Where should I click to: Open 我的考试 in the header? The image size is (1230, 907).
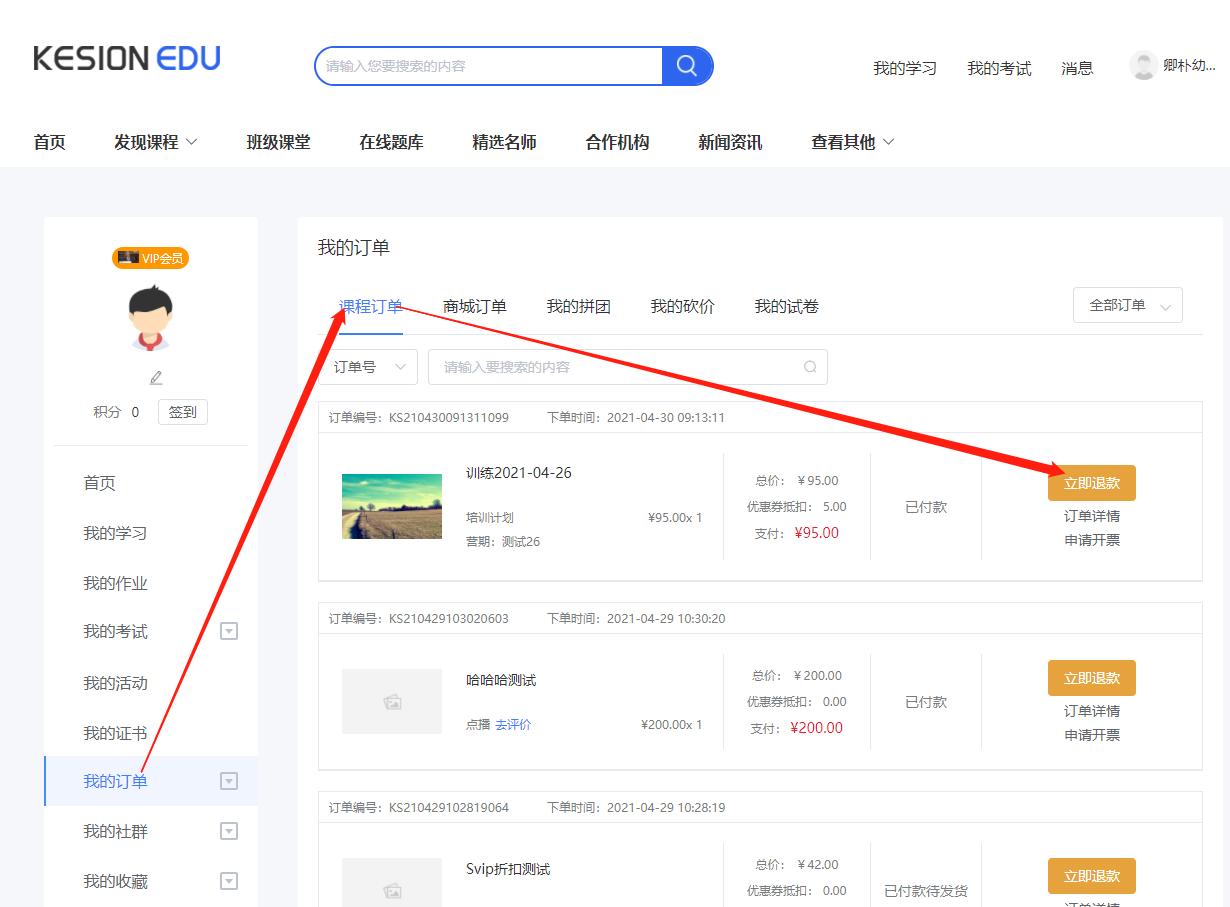coord(999,68)
